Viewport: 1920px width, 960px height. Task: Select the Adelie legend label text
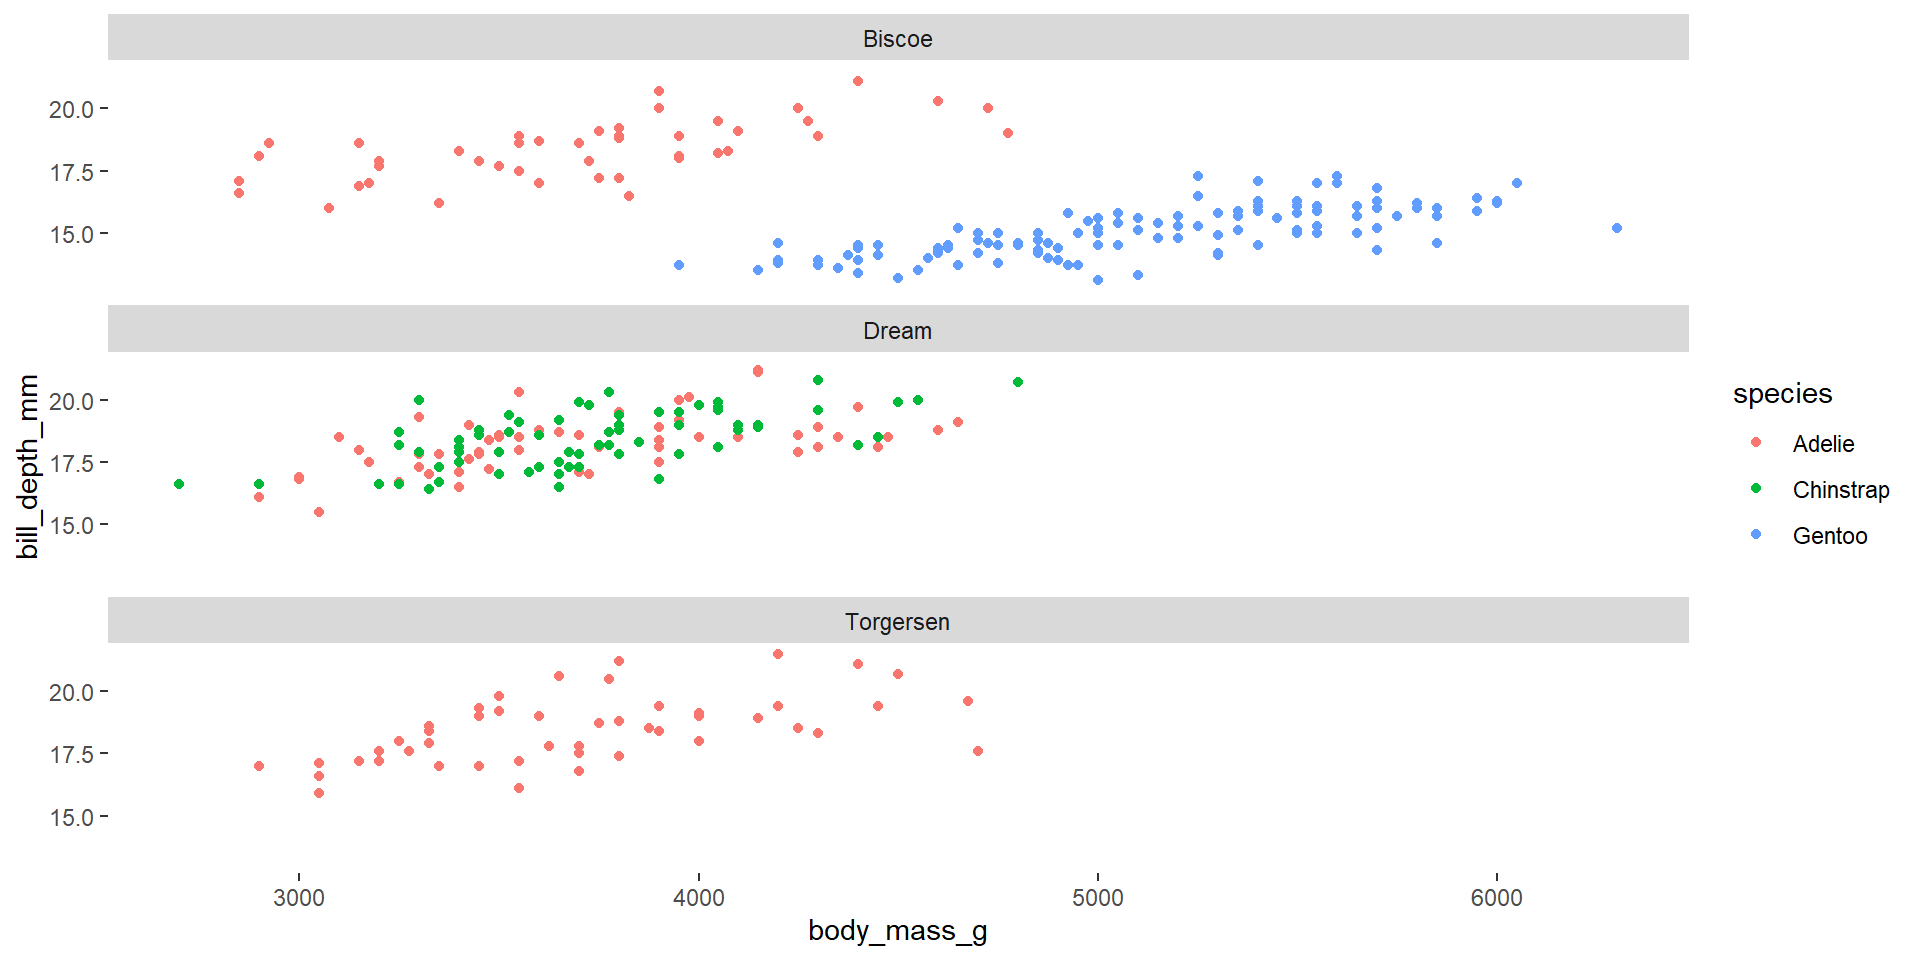(x=1823, y=444)
